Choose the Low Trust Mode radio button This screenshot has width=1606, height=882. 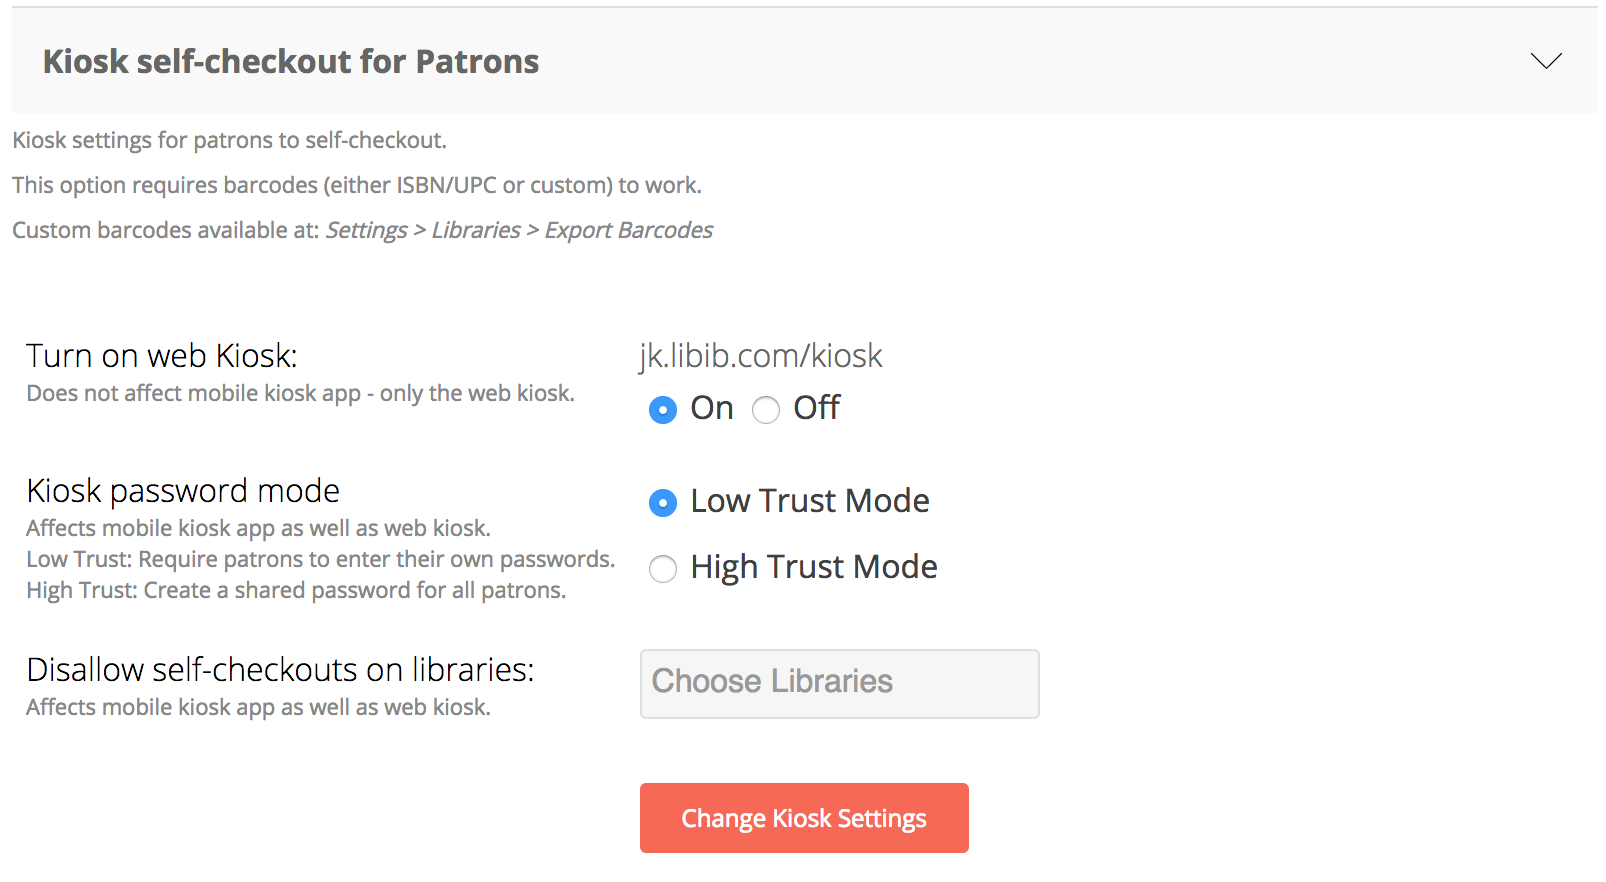[663, 503]
